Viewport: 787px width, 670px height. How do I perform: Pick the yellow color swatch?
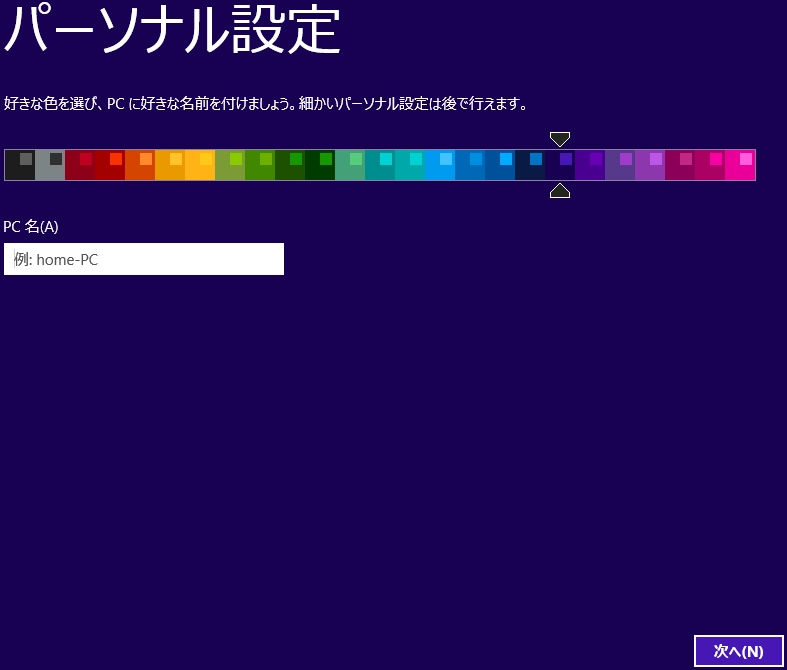(x=200, y=165)
